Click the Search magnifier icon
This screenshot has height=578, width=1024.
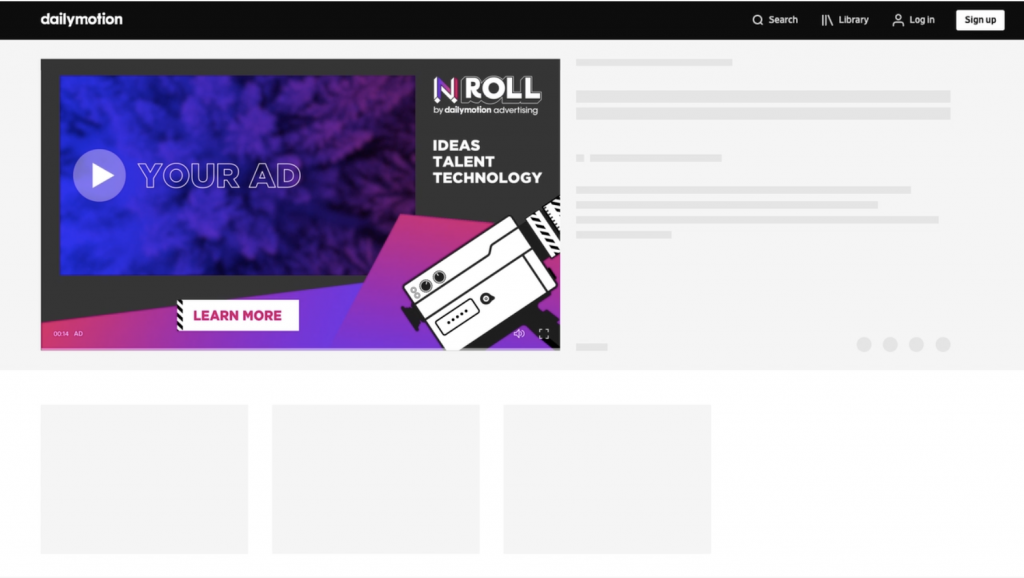point(758,20)
